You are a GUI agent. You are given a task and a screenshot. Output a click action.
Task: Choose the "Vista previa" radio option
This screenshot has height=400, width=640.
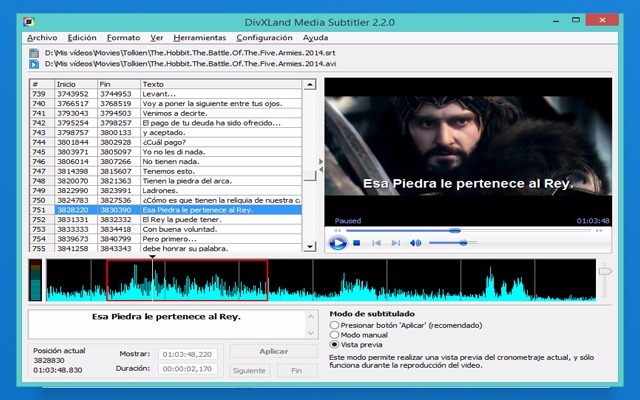pos(335,345)
